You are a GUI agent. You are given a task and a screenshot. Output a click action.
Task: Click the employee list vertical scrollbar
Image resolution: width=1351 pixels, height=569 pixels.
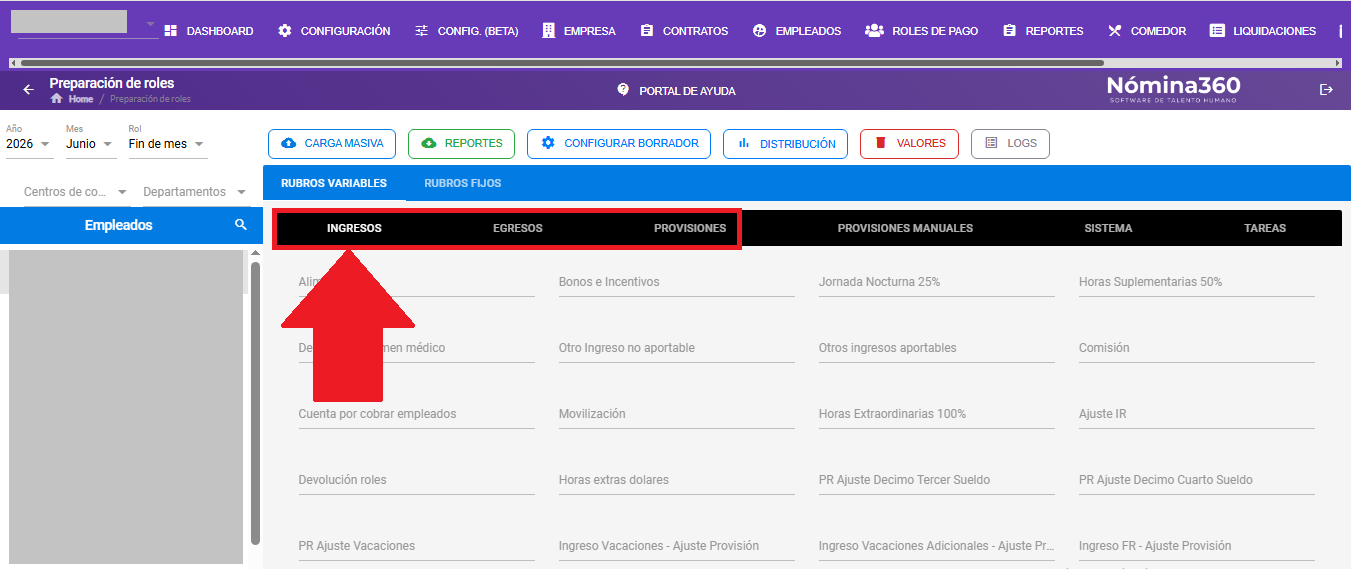pos(255,402)
